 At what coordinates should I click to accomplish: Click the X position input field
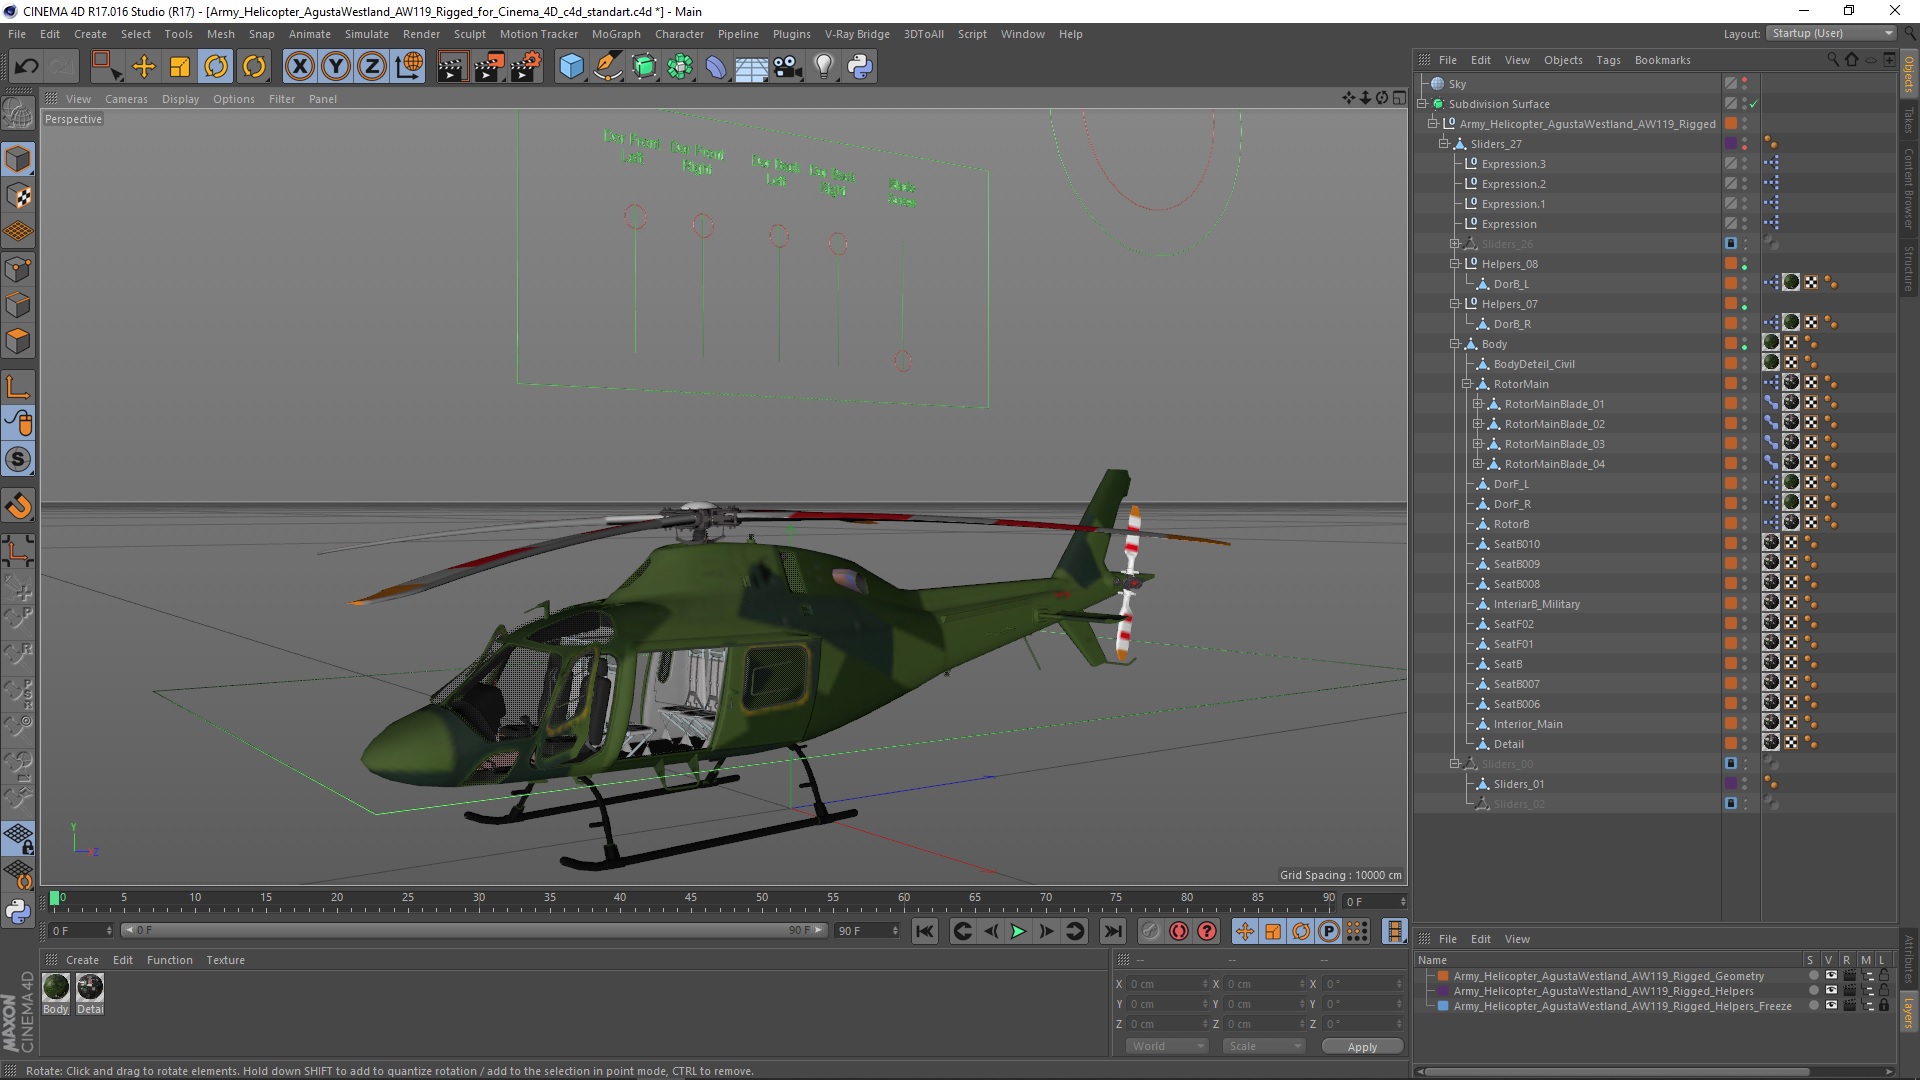(x=1168, y=984)
